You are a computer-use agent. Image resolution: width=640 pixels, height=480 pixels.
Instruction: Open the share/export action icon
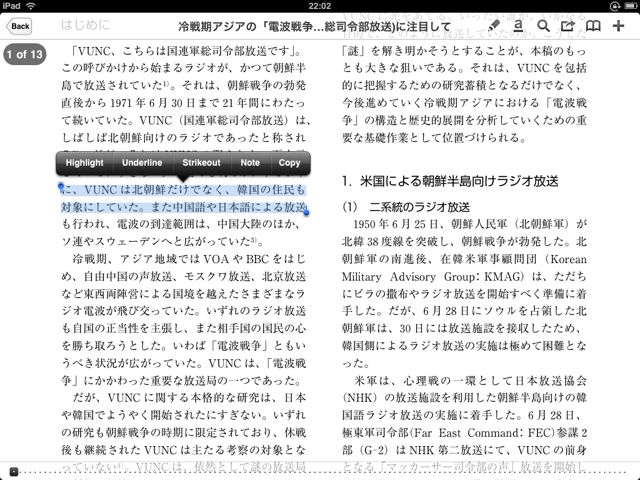coord(568,26)
